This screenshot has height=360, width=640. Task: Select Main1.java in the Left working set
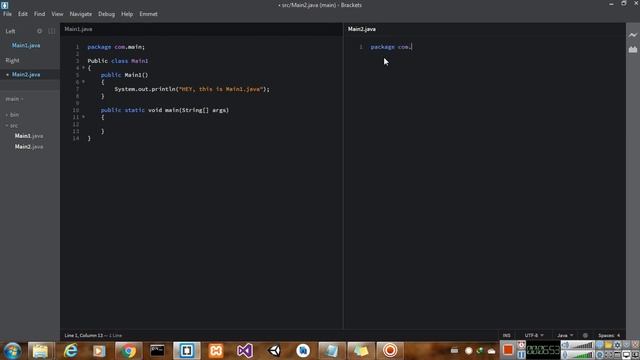coord(26,45)
